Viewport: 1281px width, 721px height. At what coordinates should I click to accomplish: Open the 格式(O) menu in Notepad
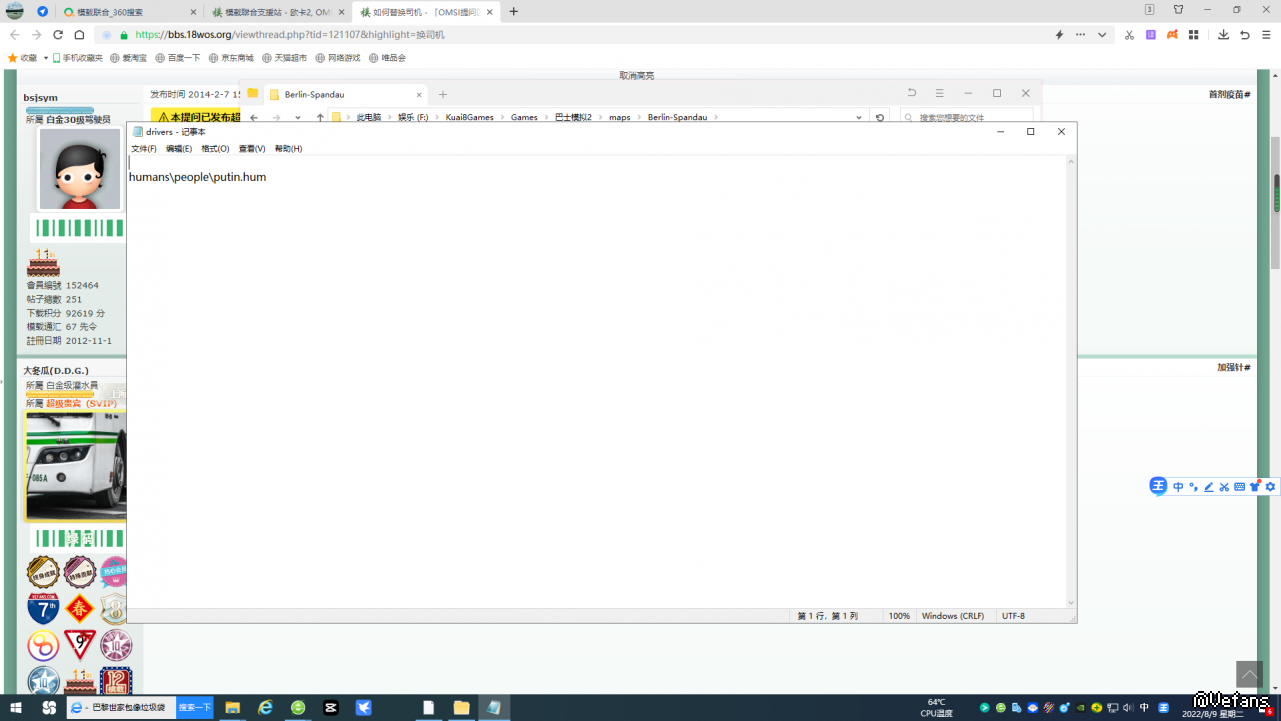pos(215,149)
